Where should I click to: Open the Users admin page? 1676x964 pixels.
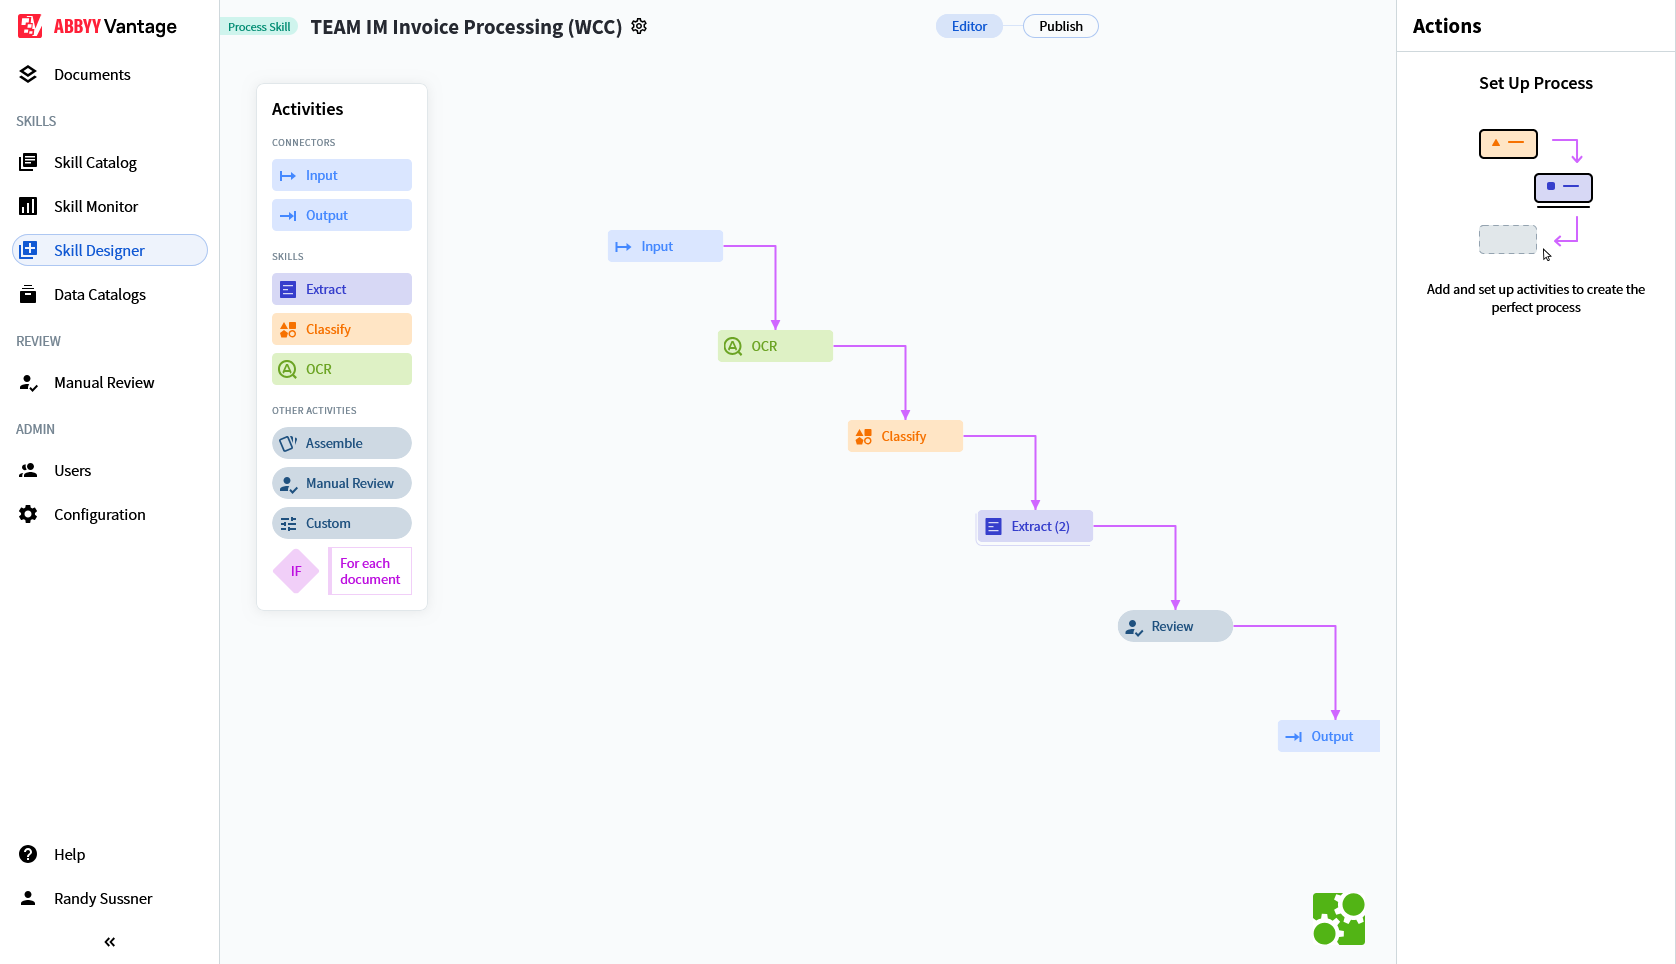coord(74,470)
